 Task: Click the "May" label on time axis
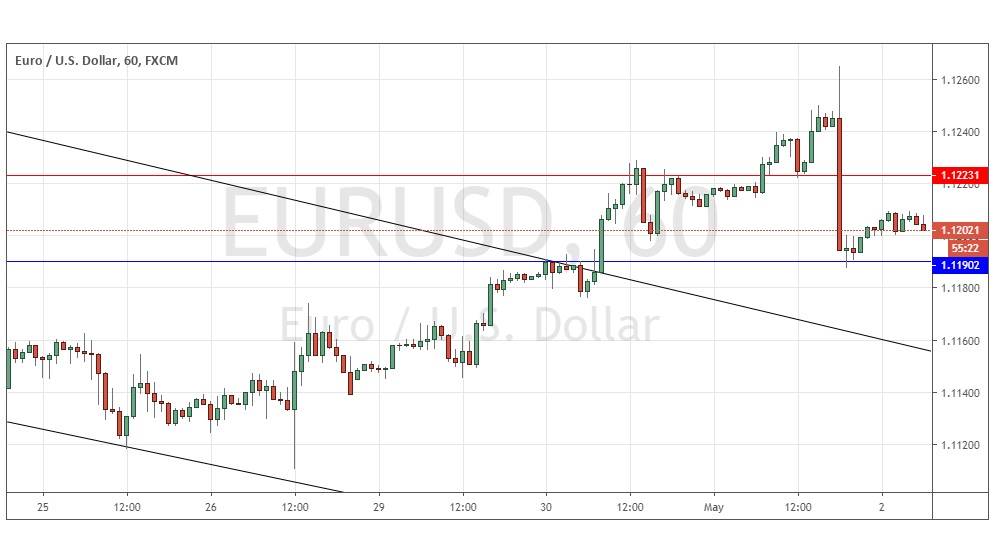tap(714, 505)
